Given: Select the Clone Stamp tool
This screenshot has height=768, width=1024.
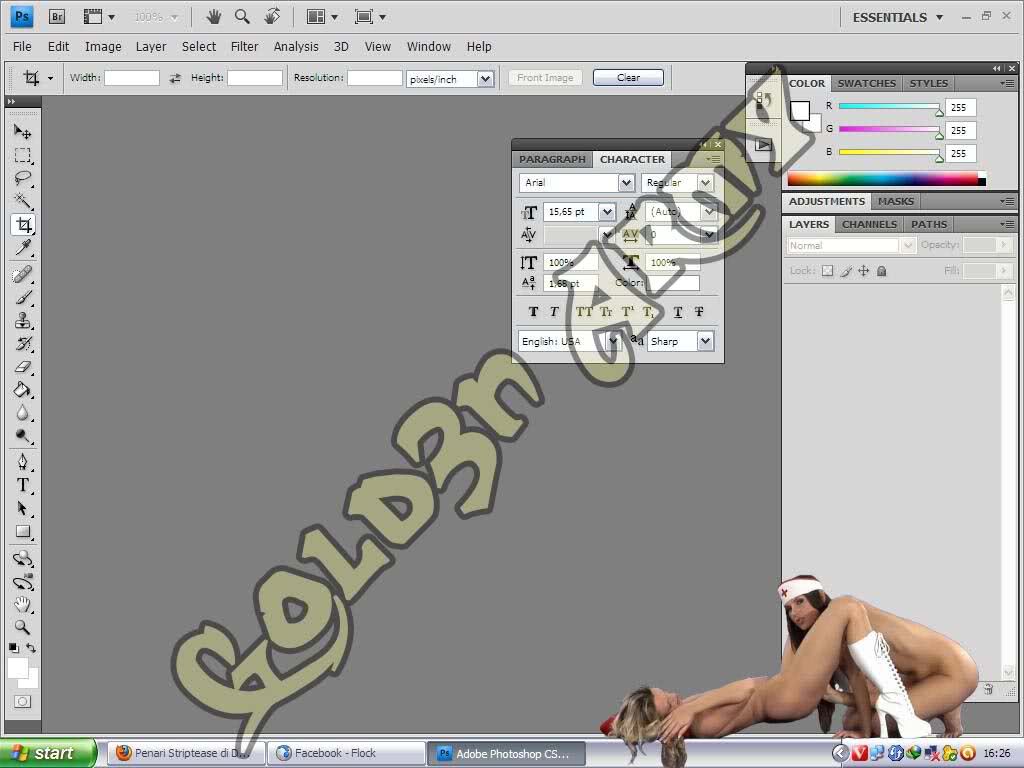Looking at the screenshot, I should tap(23, 321).
